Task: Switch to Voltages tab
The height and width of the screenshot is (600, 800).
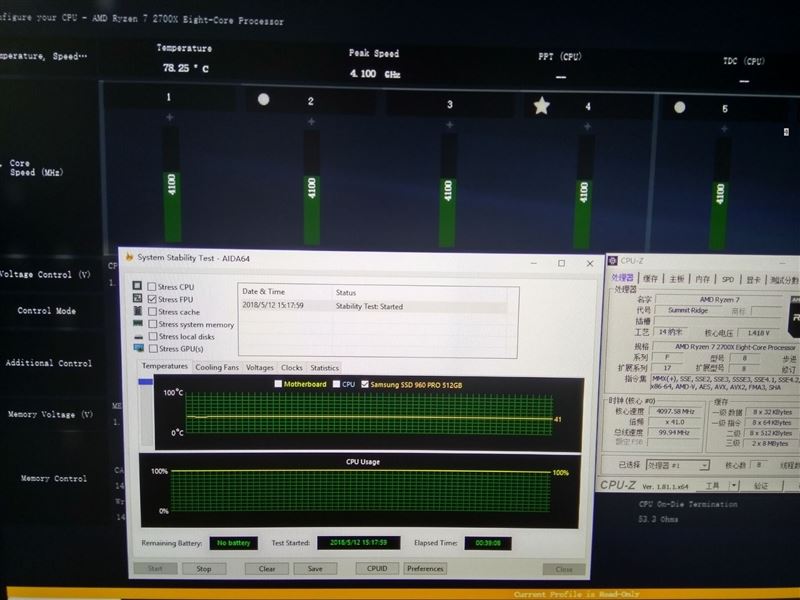Action: [260, 367]
